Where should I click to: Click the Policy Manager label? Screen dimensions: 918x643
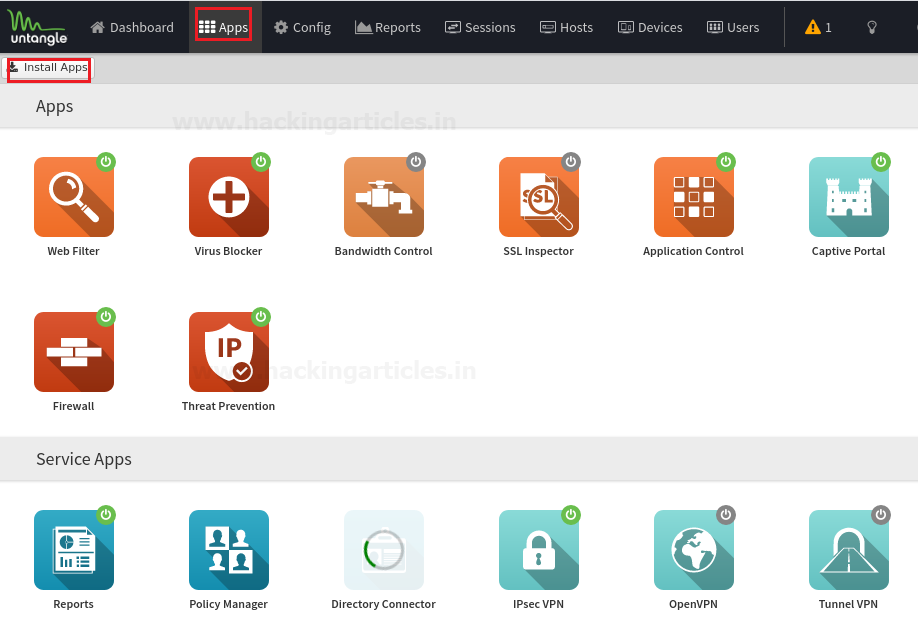[228, 604]
